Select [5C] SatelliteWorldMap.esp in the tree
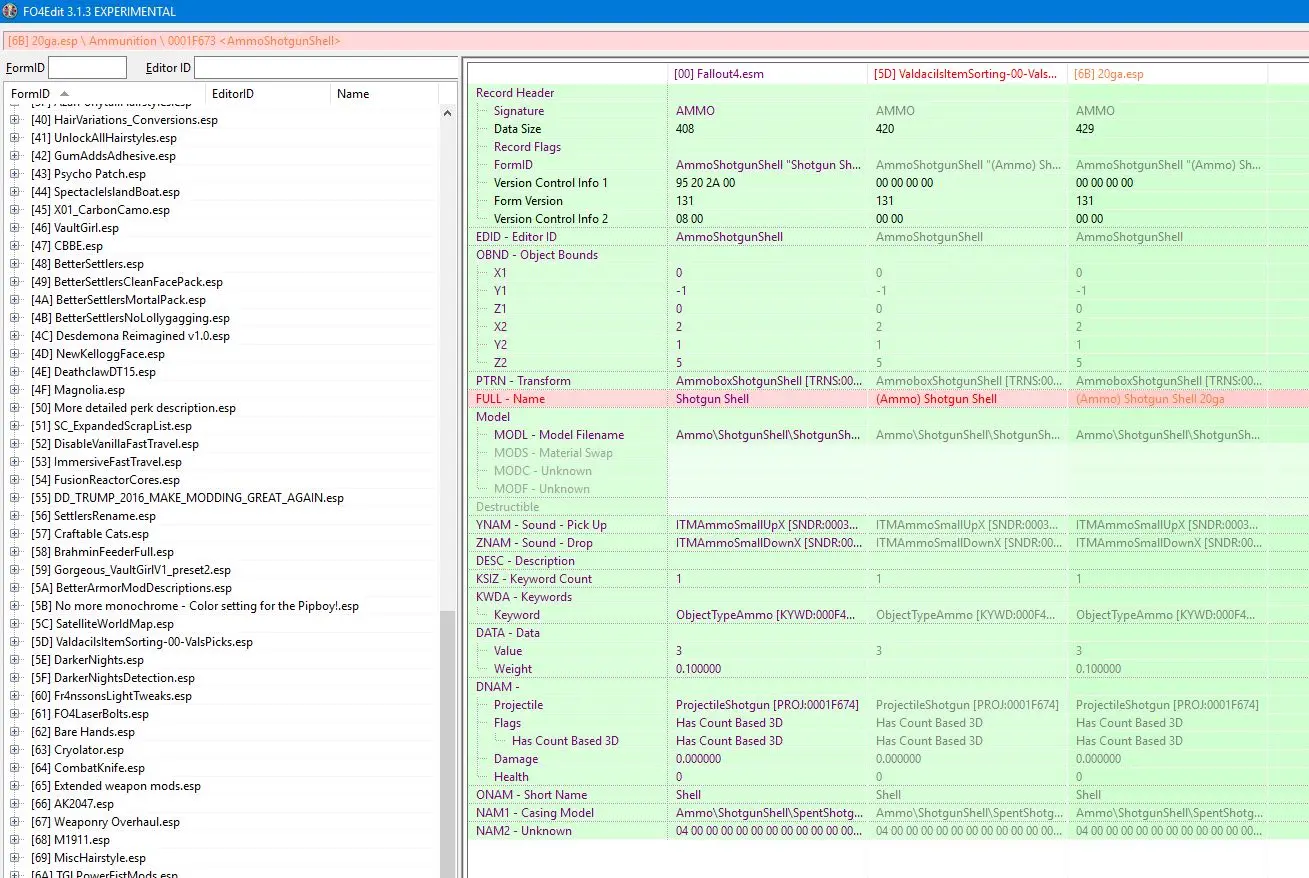Image resolution: width=1309 pixels, height=878 pixels. click(x=103, y=624)
